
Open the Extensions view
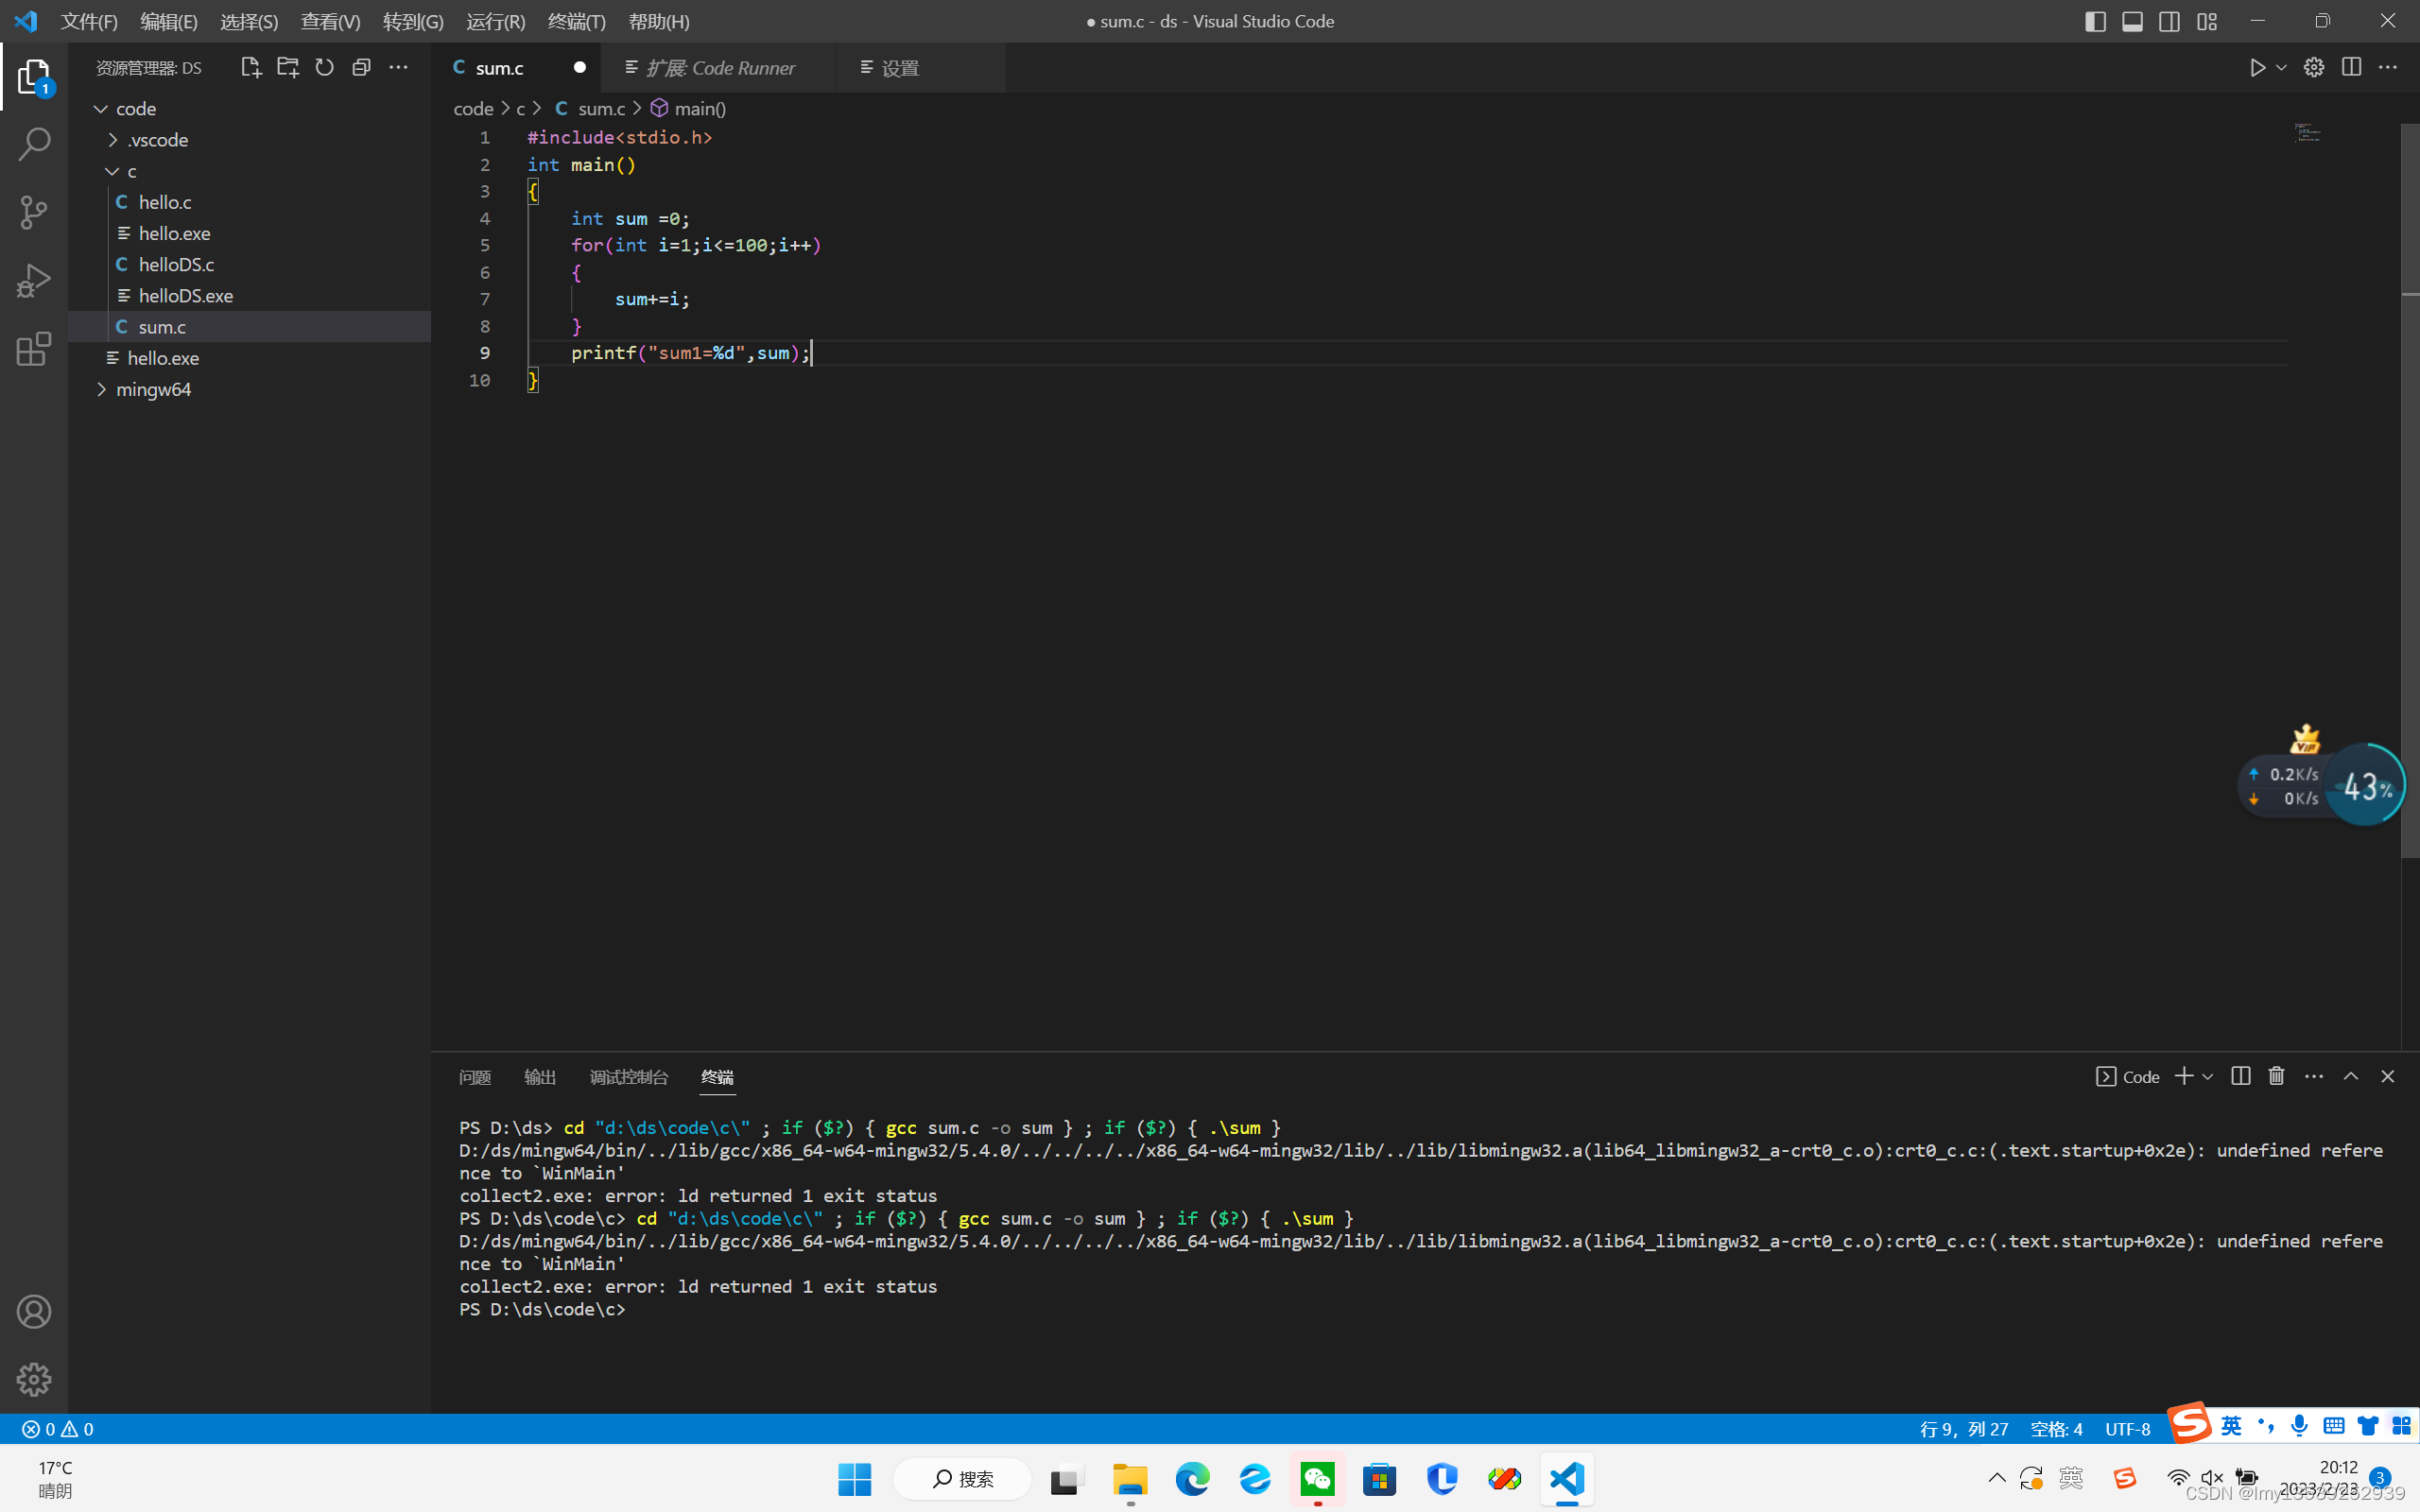tap(34, 349)
